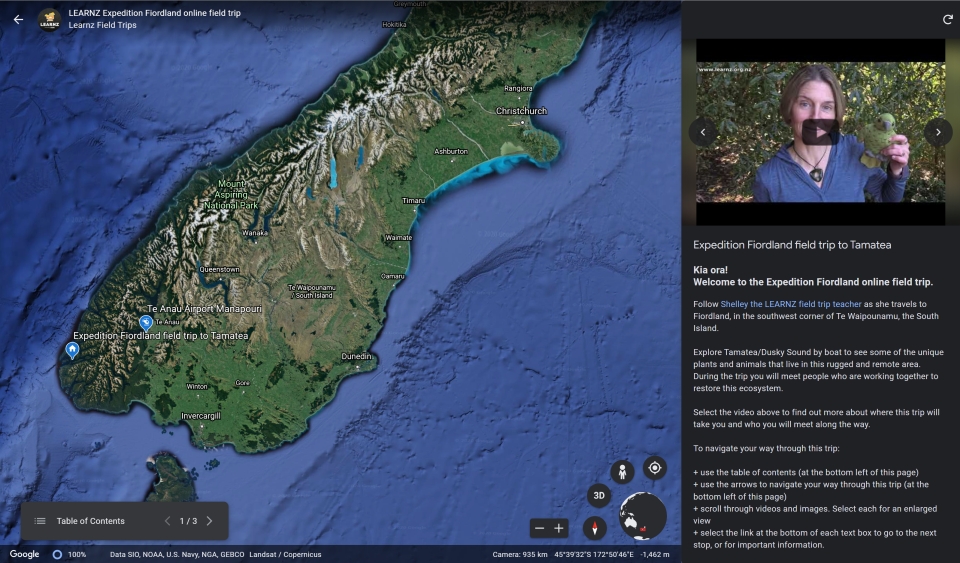
Task: Fly to my location target icon
Action: (654, 468)
